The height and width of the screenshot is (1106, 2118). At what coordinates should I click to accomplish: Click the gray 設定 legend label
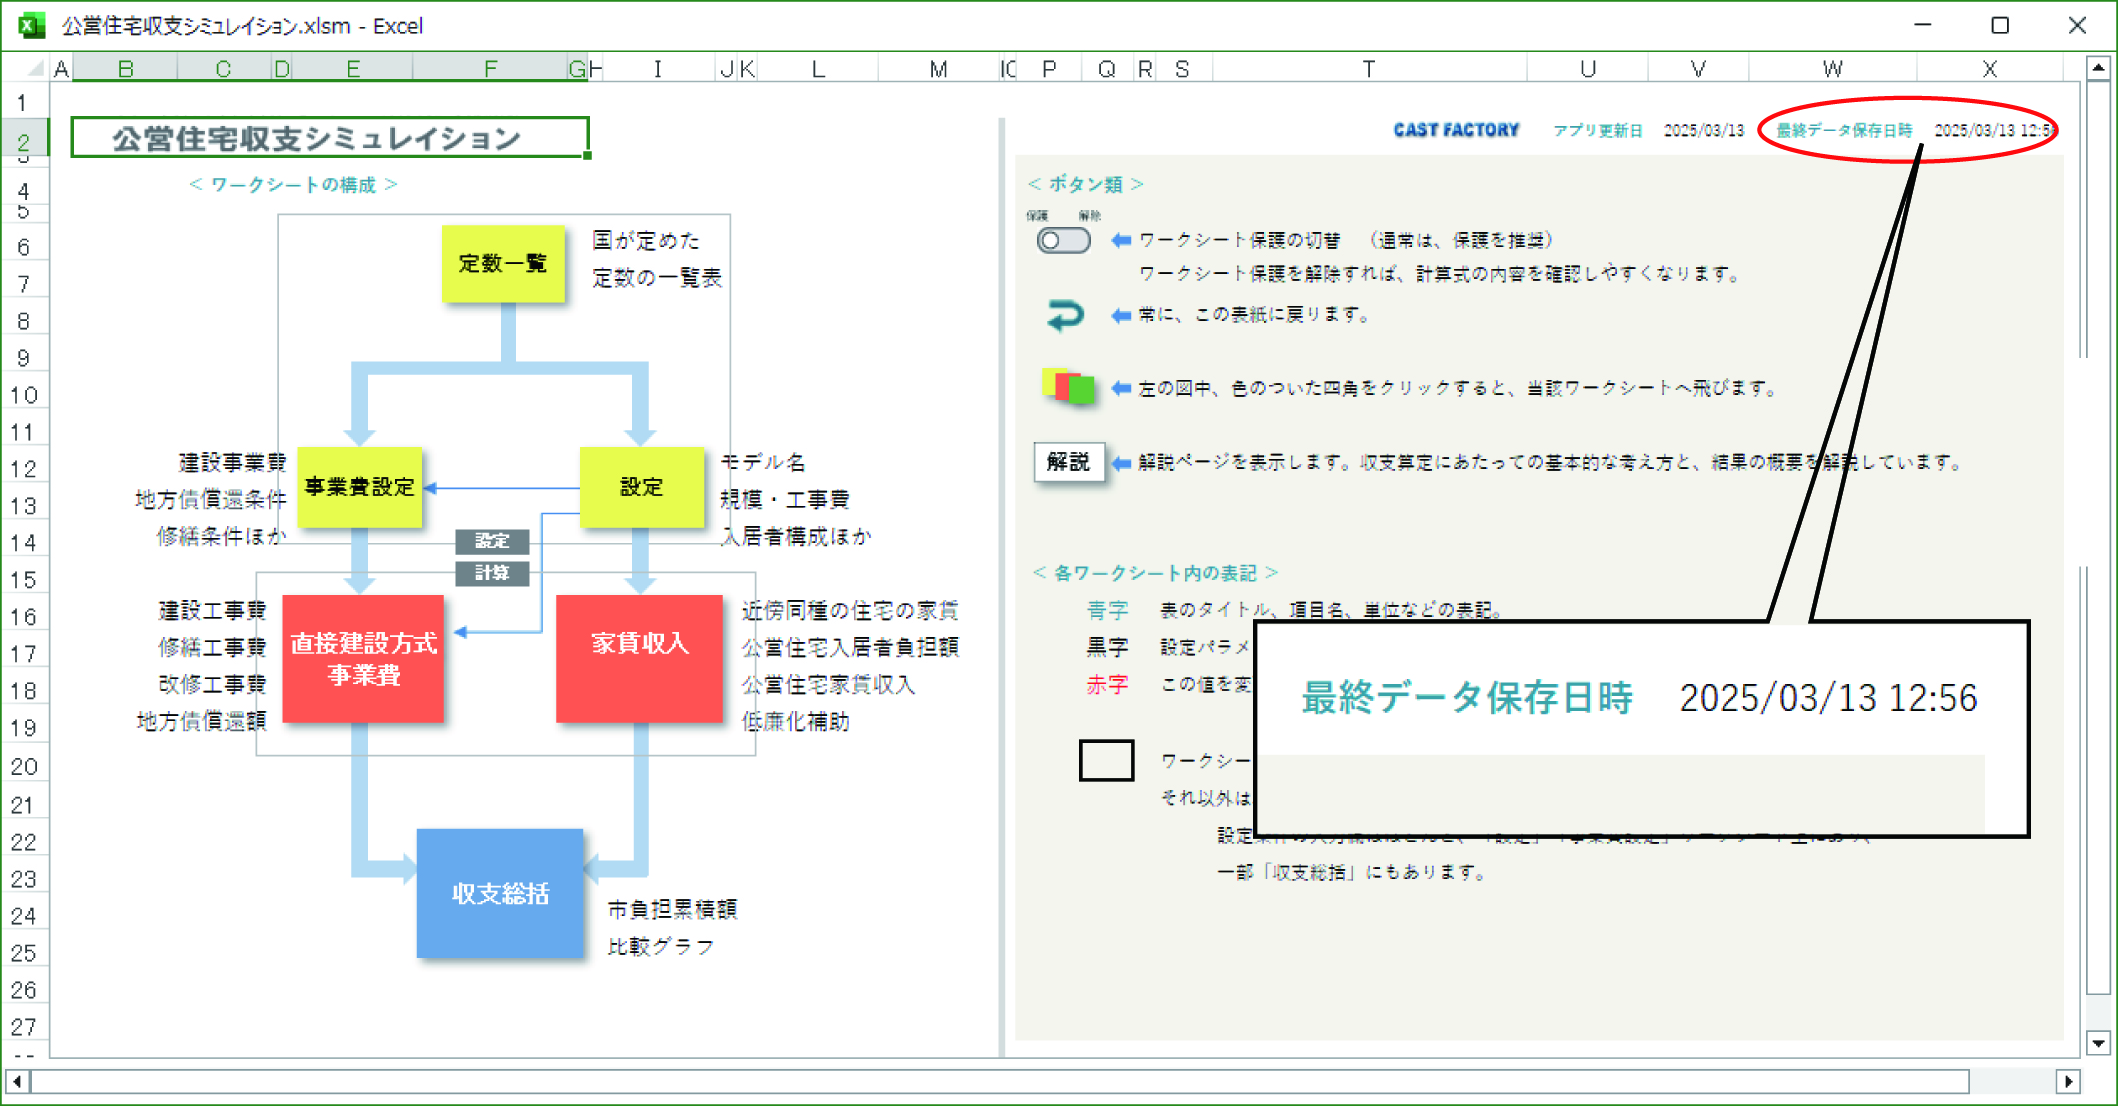492,541
